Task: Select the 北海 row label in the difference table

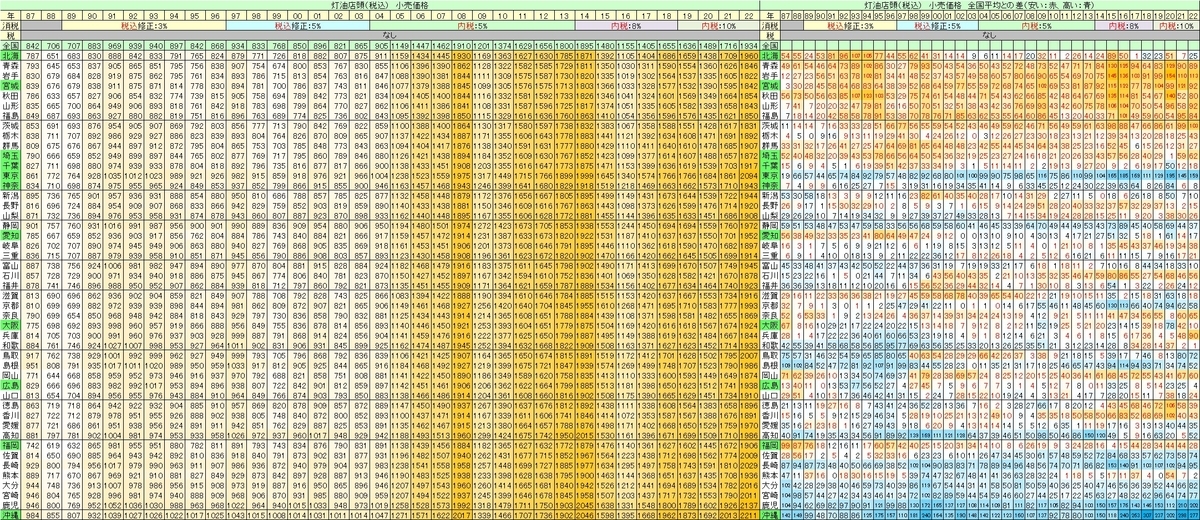Action: [770, 55]
